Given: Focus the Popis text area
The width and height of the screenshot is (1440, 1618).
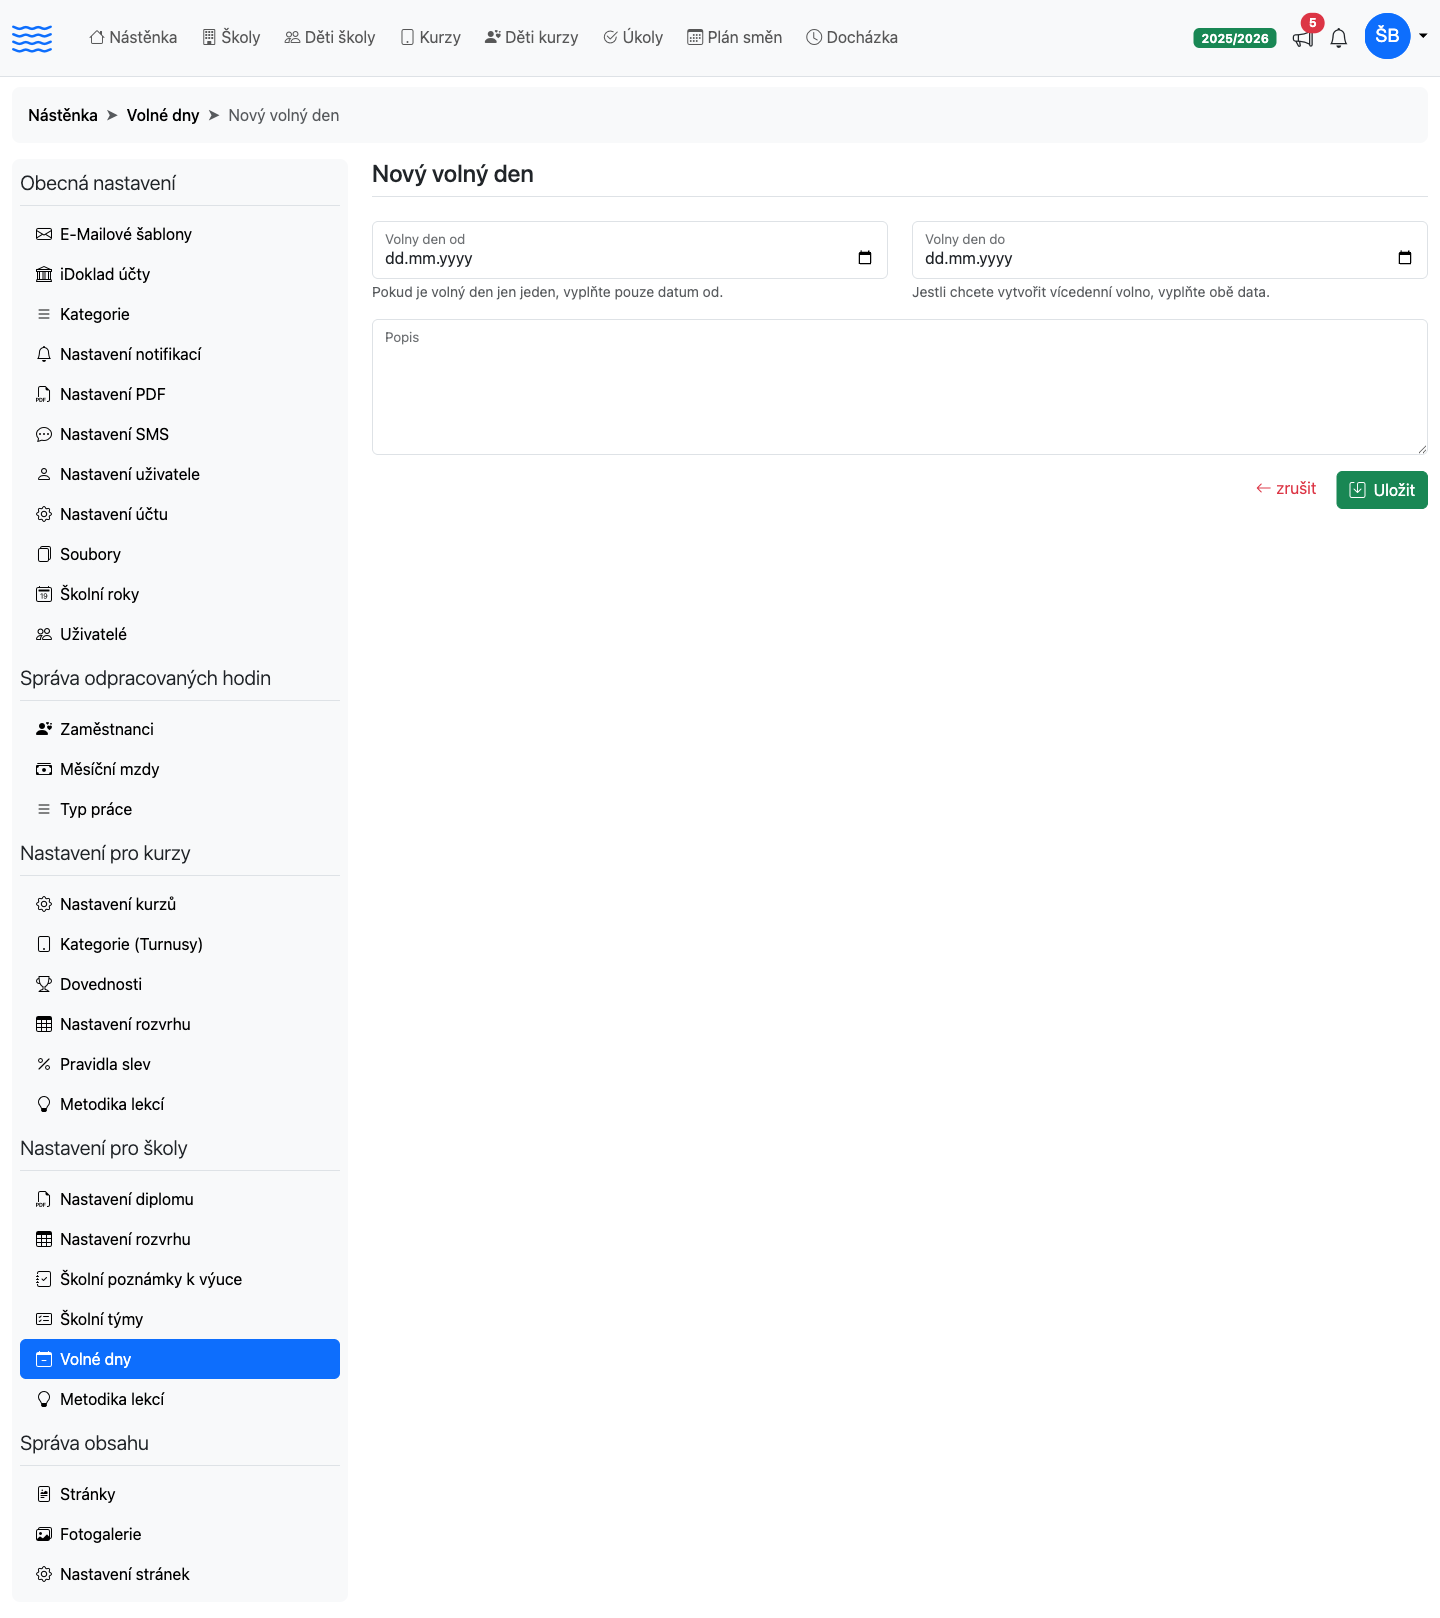Looking at the screenshot, I should [900, 387].
